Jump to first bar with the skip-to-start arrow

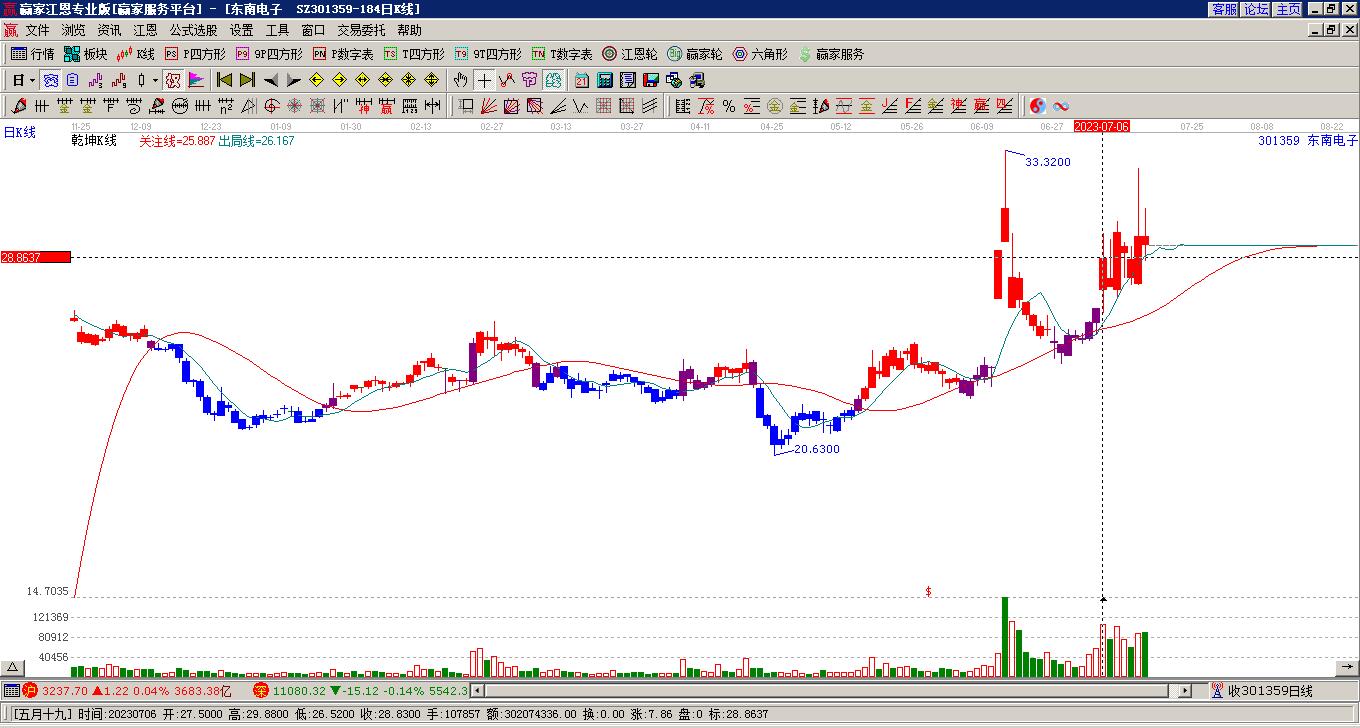(225, 80)
